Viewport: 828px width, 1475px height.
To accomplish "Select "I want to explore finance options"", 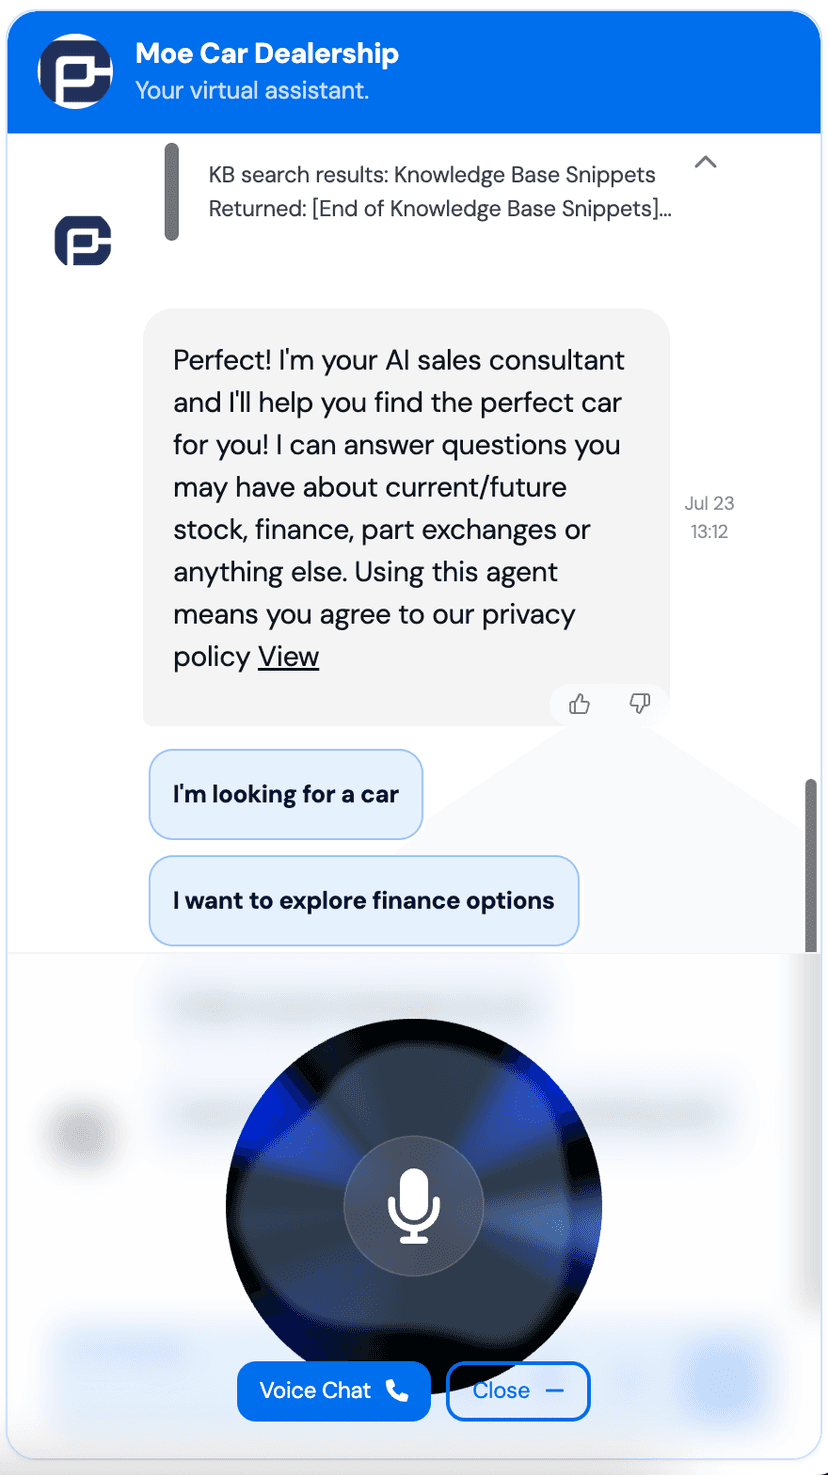I will [363, 900].
